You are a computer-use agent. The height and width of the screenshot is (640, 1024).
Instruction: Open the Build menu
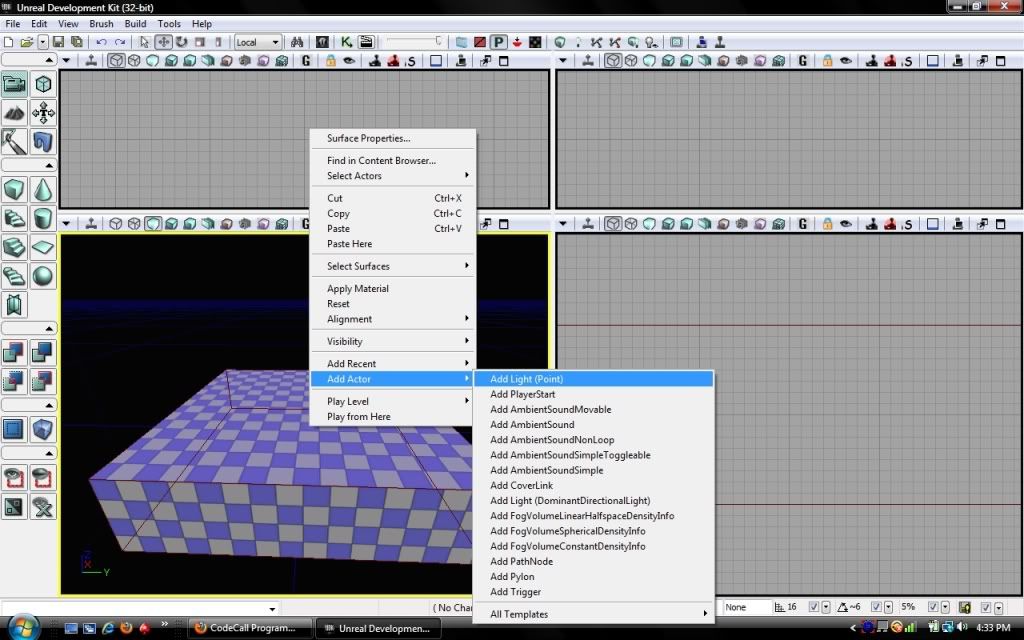[x=135, y=24]
